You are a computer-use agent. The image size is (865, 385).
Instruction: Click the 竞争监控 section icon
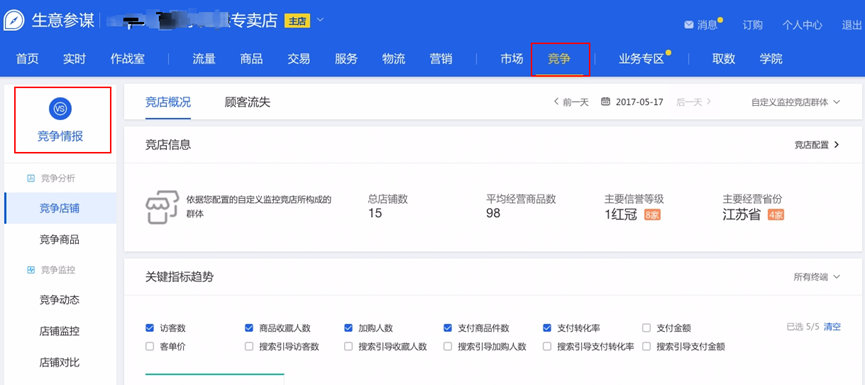(x=31, y=270)
